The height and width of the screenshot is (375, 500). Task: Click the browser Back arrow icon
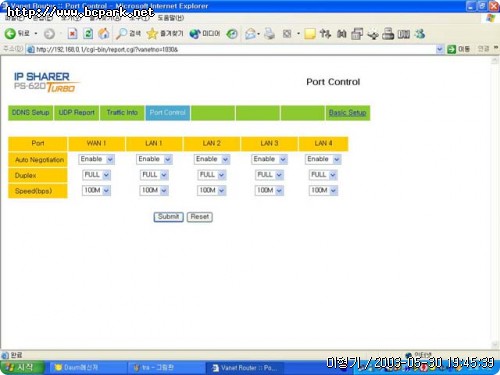point(10,33)
